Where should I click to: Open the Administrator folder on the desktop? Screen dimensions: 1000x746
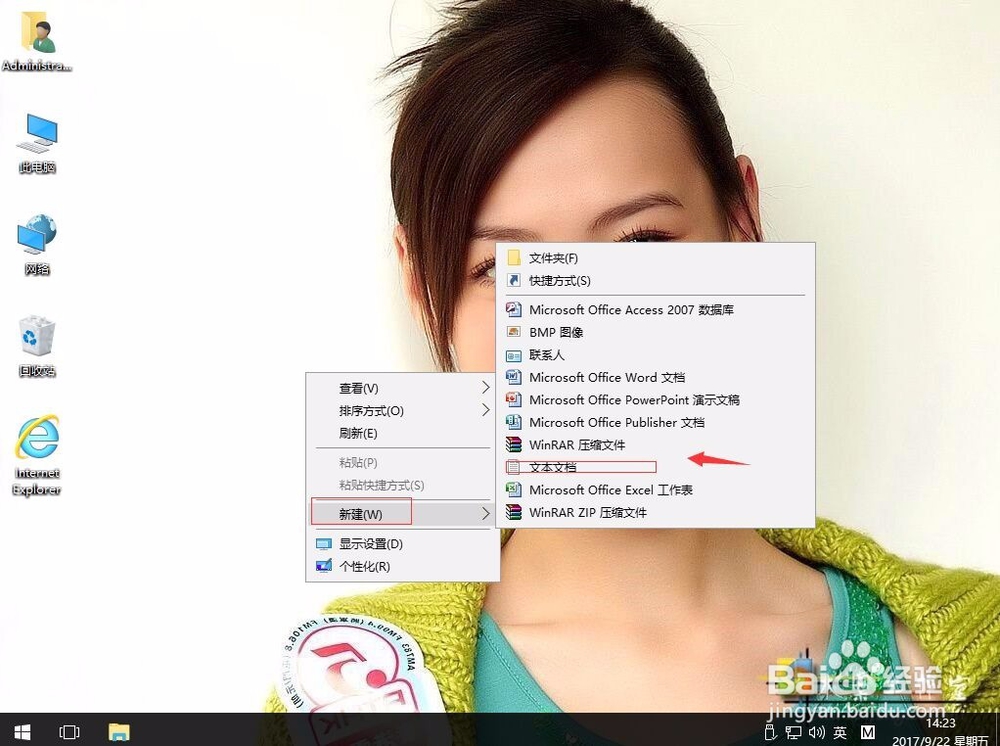36,40
